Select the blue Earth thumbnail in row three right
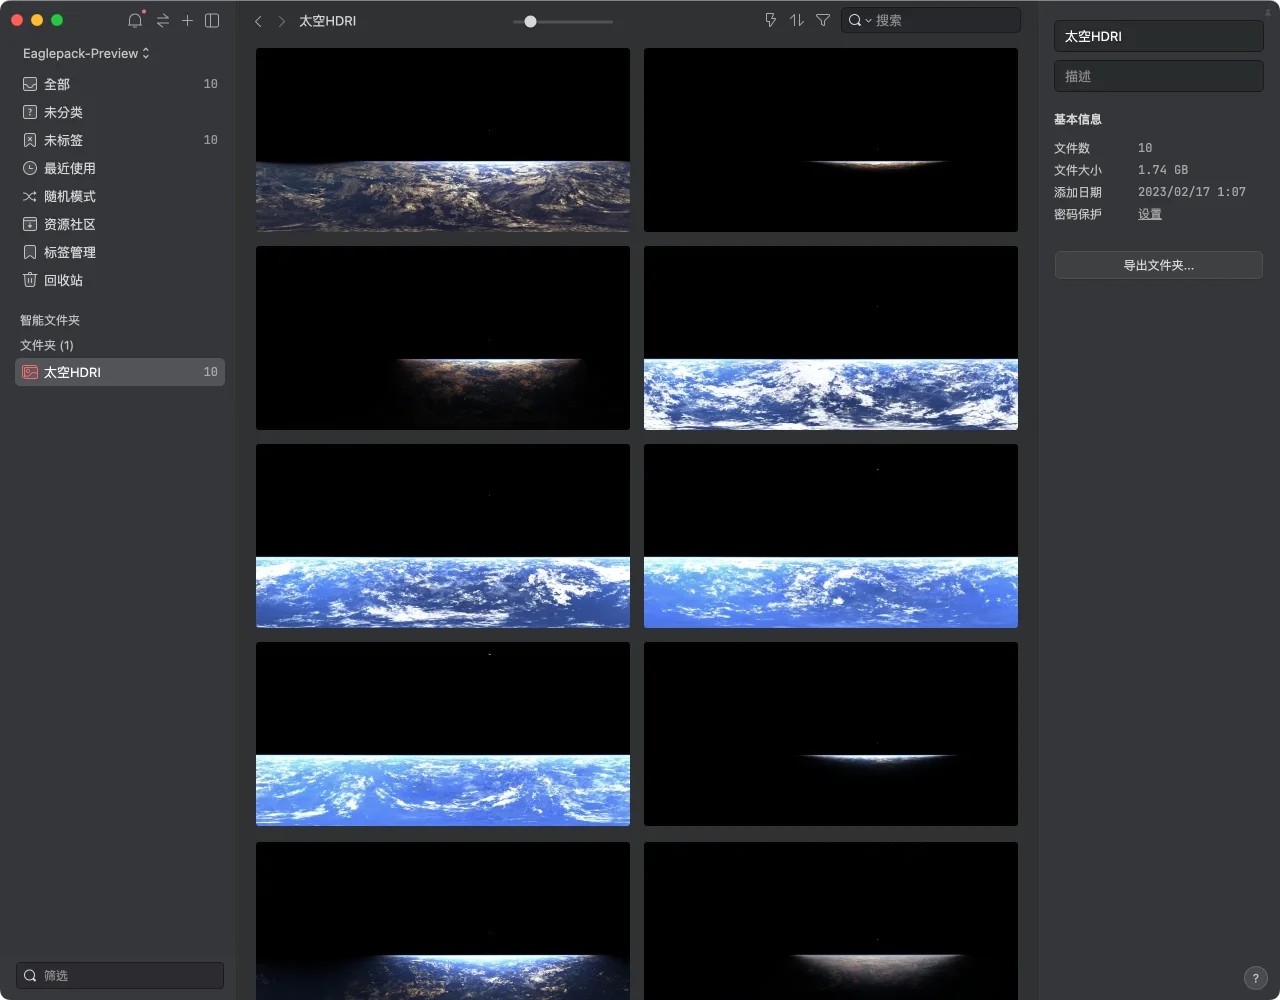1280x1000 pixels. [x=831, y=536]
